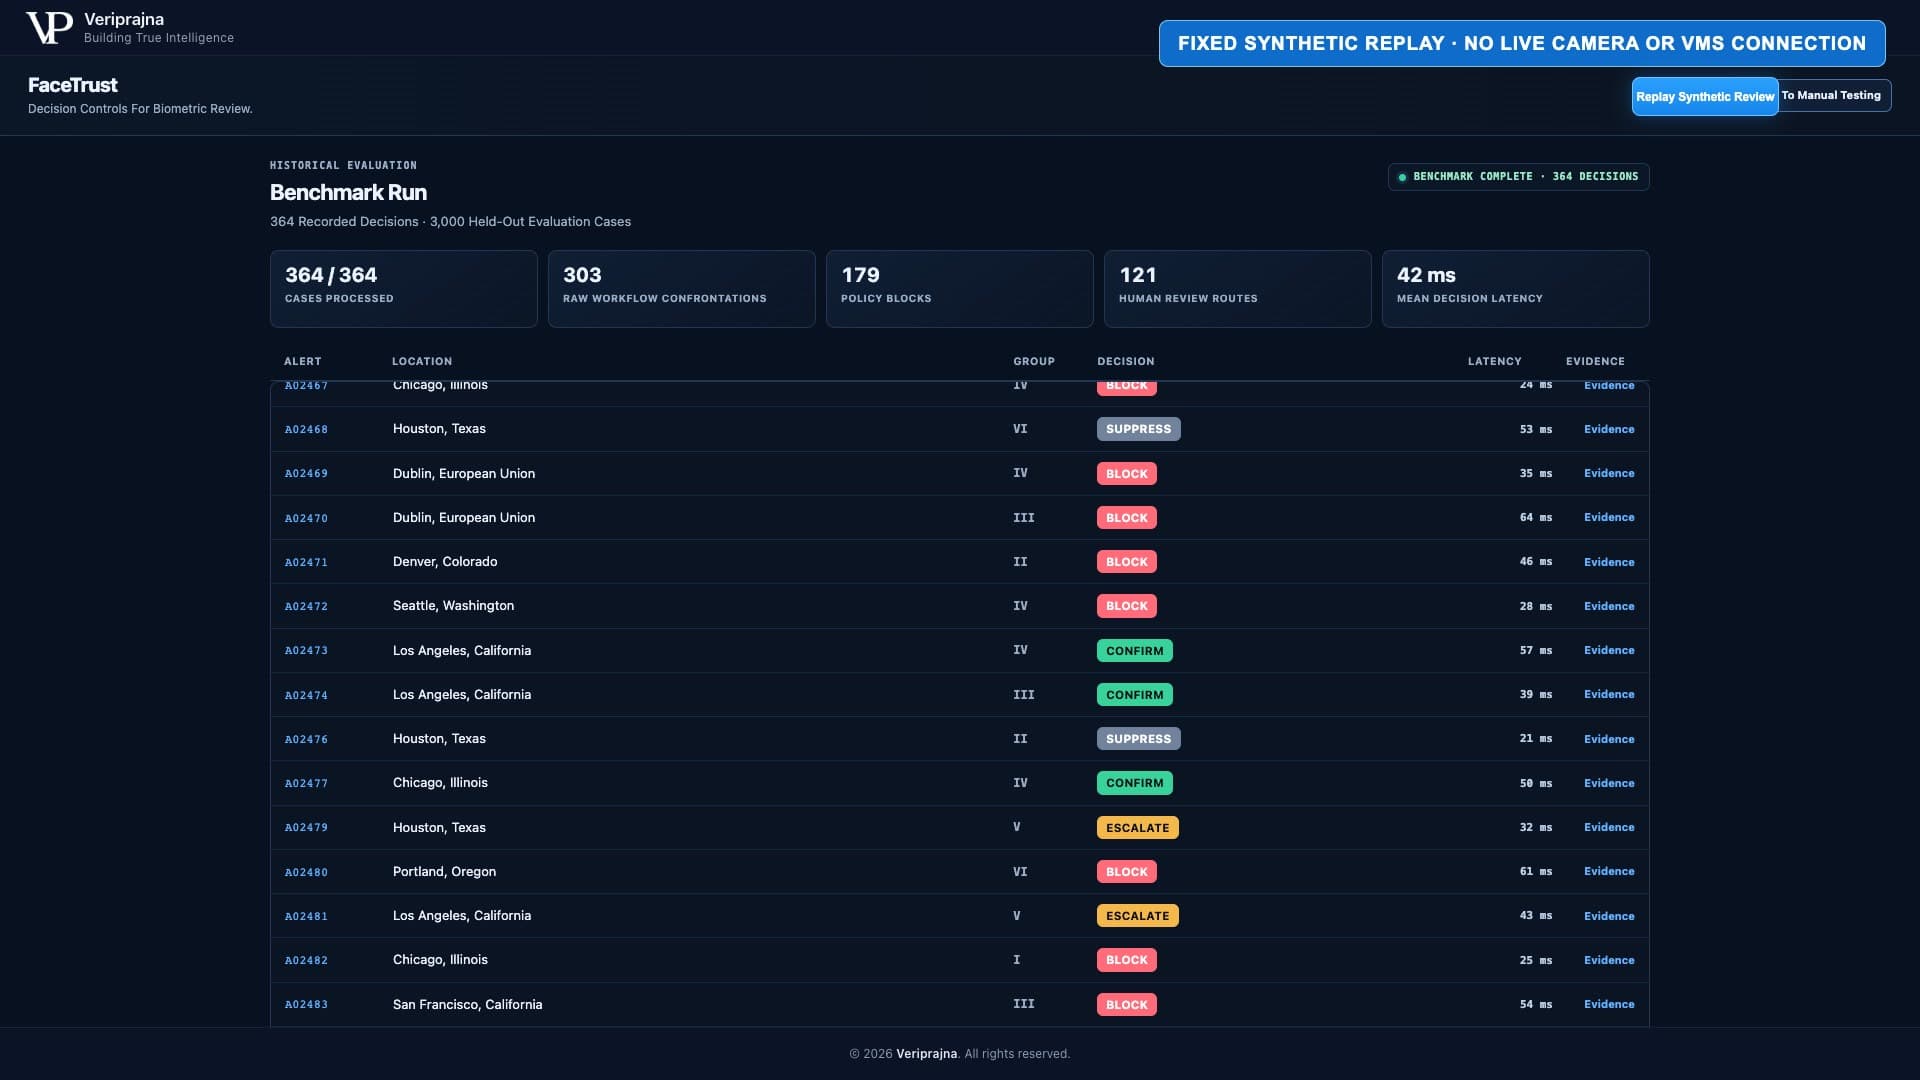Open Evidence for alert A02479
Screen dimensions: 1920x1080
[x=1609, y=827]
